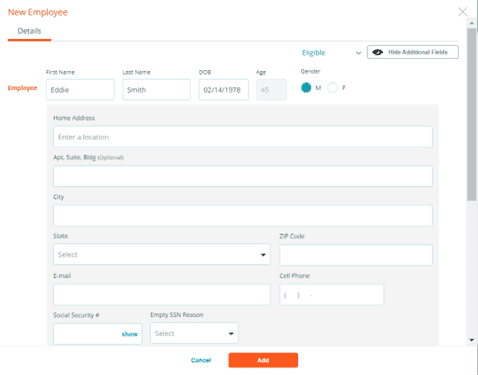The width and height of the screenshot is (478, 375).
Task: Open the Eligible status dropdown
Action: click(332, 53)
